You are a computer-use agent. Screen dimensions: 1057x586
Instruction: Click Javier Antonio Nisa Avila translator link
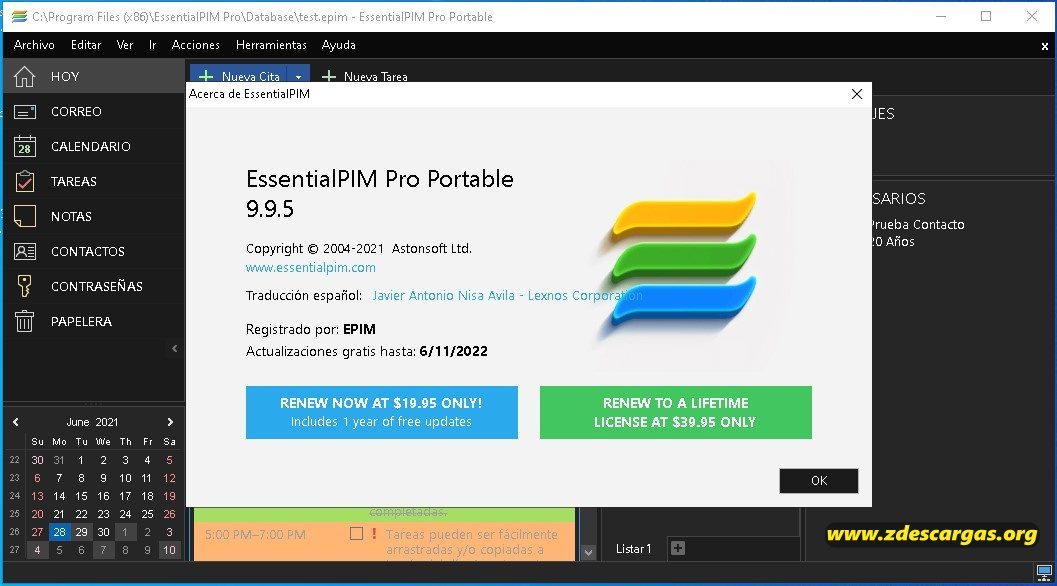tap(507, 296)
